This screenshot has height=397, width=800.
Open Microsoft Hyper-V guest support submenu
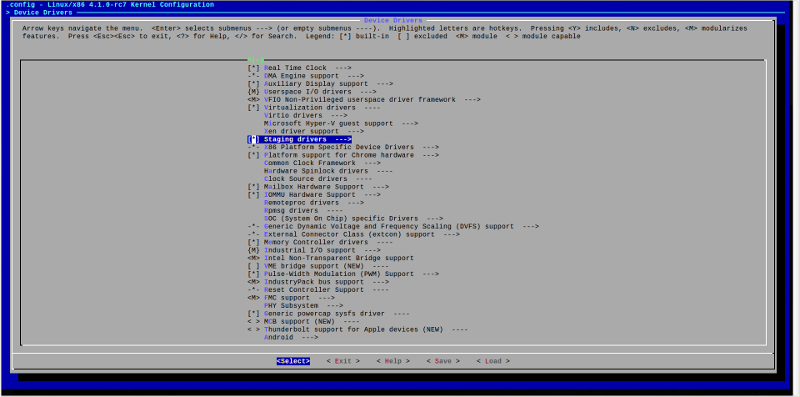coord(341,123)
